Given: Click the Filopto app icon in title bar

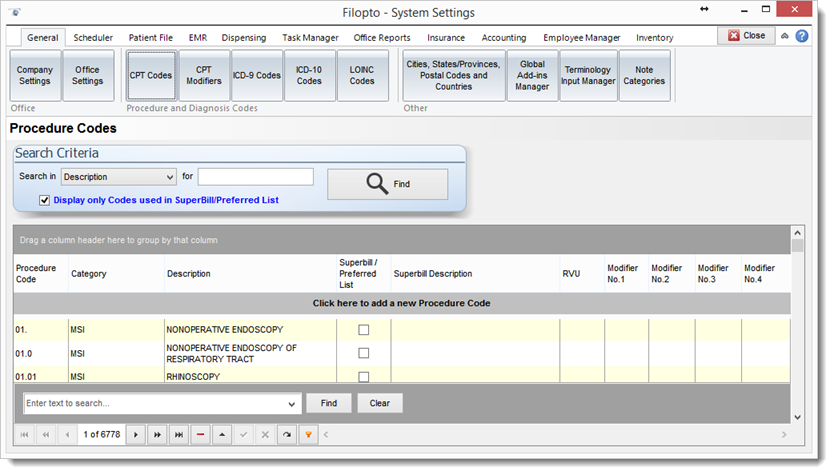Looking at the screenshot, I should (15, 12).
